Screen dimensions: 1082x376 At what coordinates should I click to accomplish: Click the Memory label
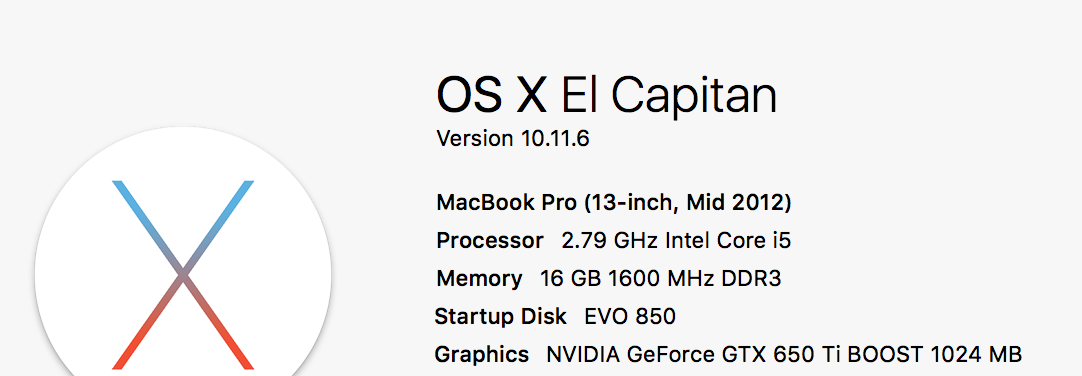pyautogui.click(x=480, y=279)
